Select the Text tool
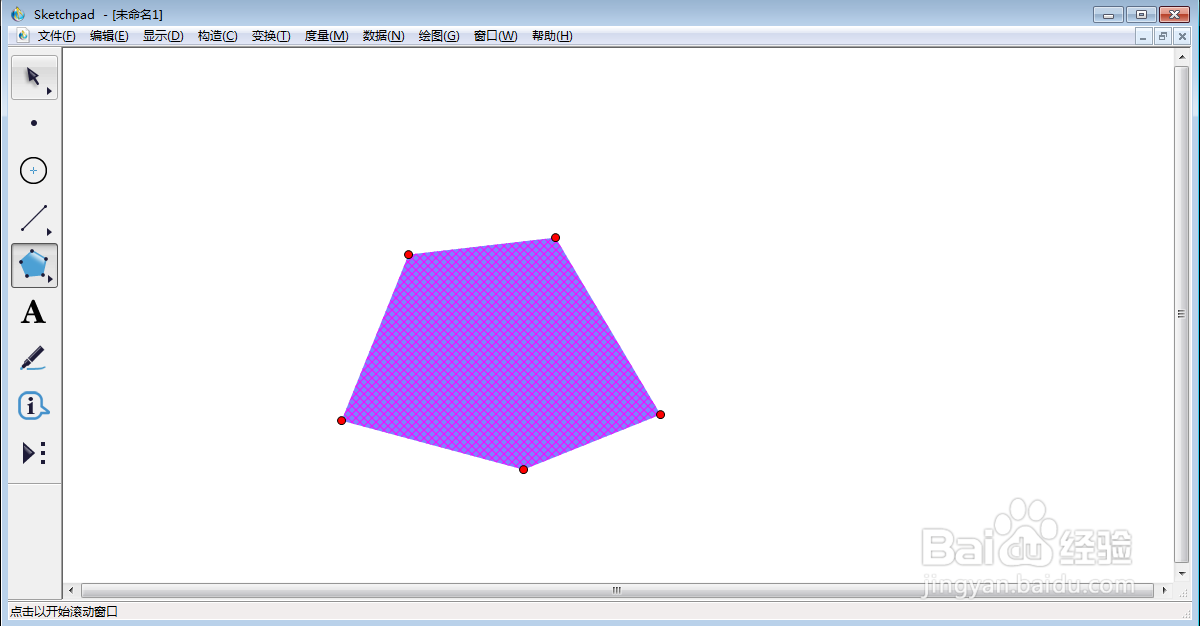This screenshot has height=626, width=1200. [34, 312]
